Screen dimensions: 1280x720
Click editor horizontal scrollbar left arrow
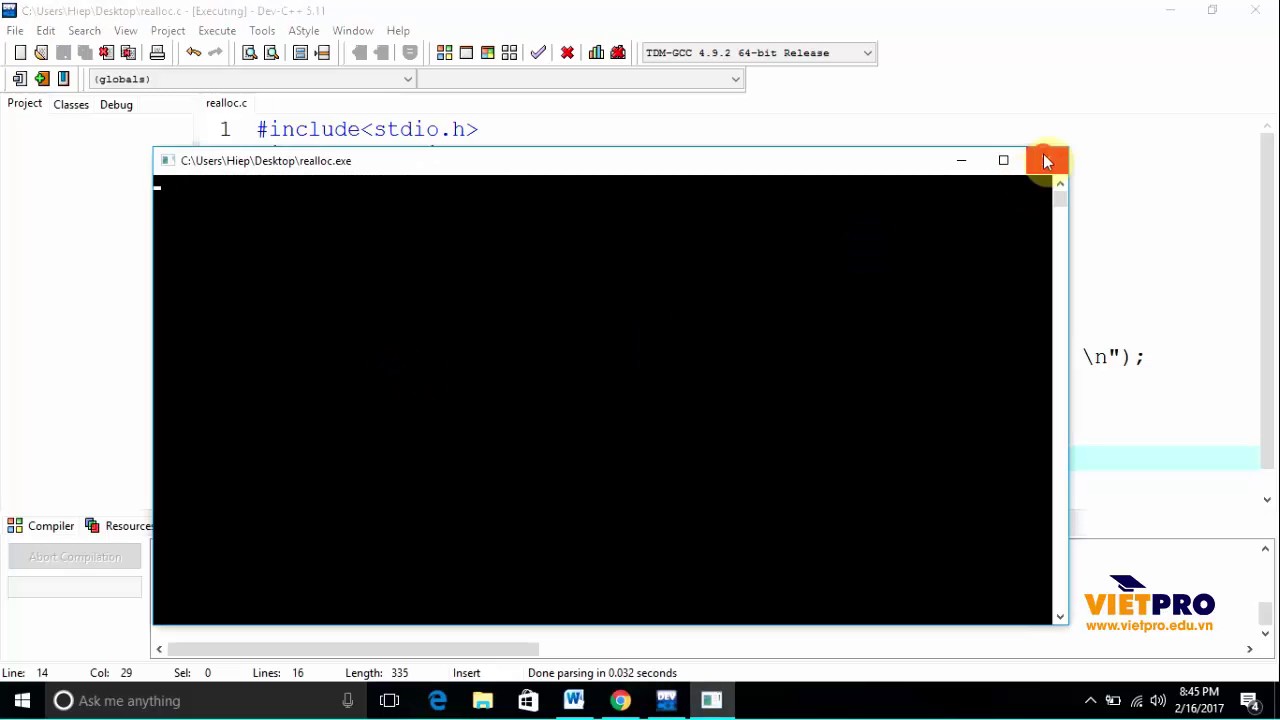[159, 649]
